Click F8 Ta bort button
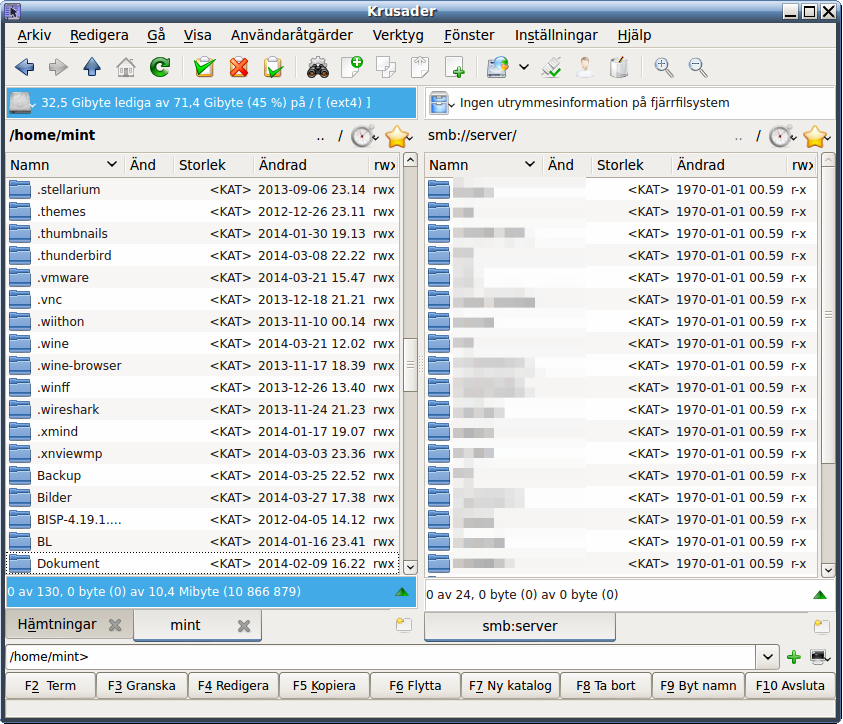This screenshot has width=843, height=724. [605, 686]
